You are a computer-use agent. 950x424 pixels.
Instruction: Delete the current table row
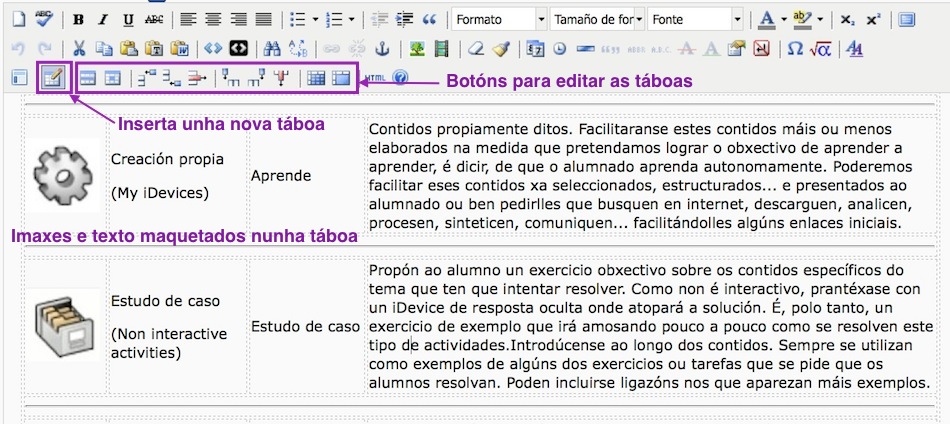197,78
